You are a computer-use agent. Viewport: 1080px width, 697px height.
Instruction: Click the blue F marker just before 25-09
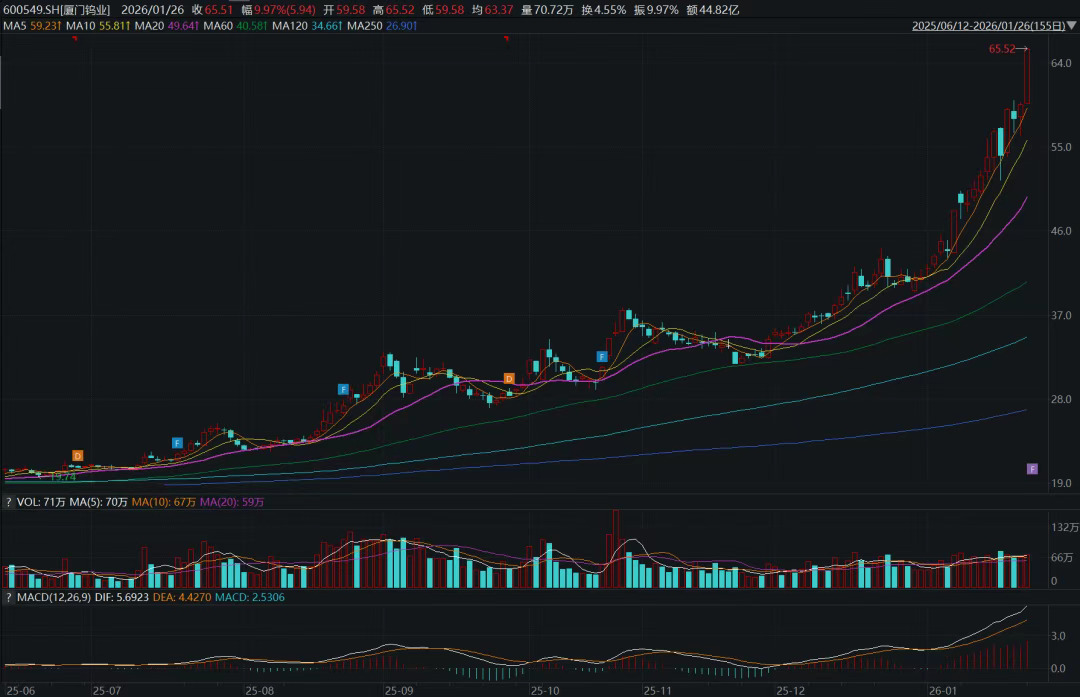pos(343,388)
